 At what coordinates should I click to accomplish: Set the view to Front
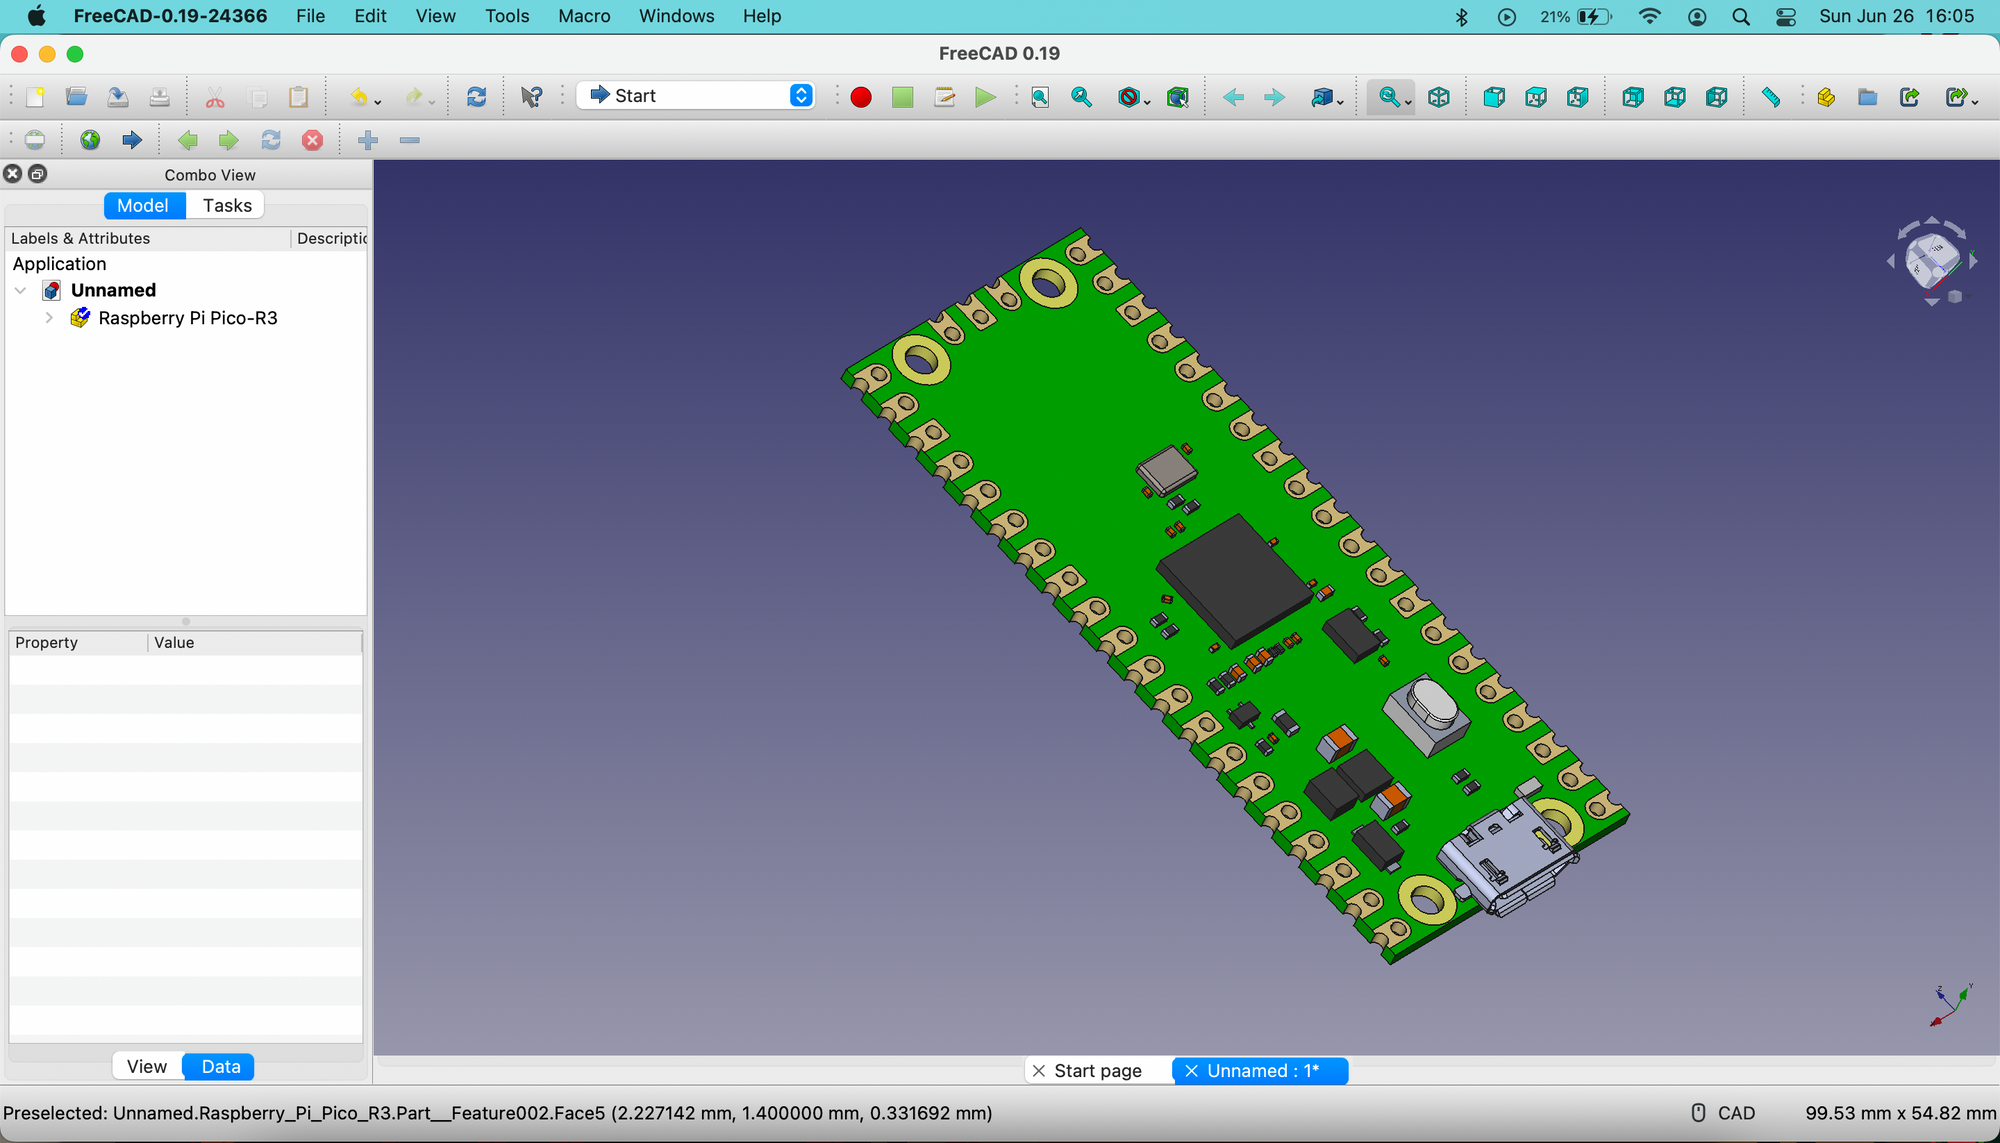(x=1494, y=97)
